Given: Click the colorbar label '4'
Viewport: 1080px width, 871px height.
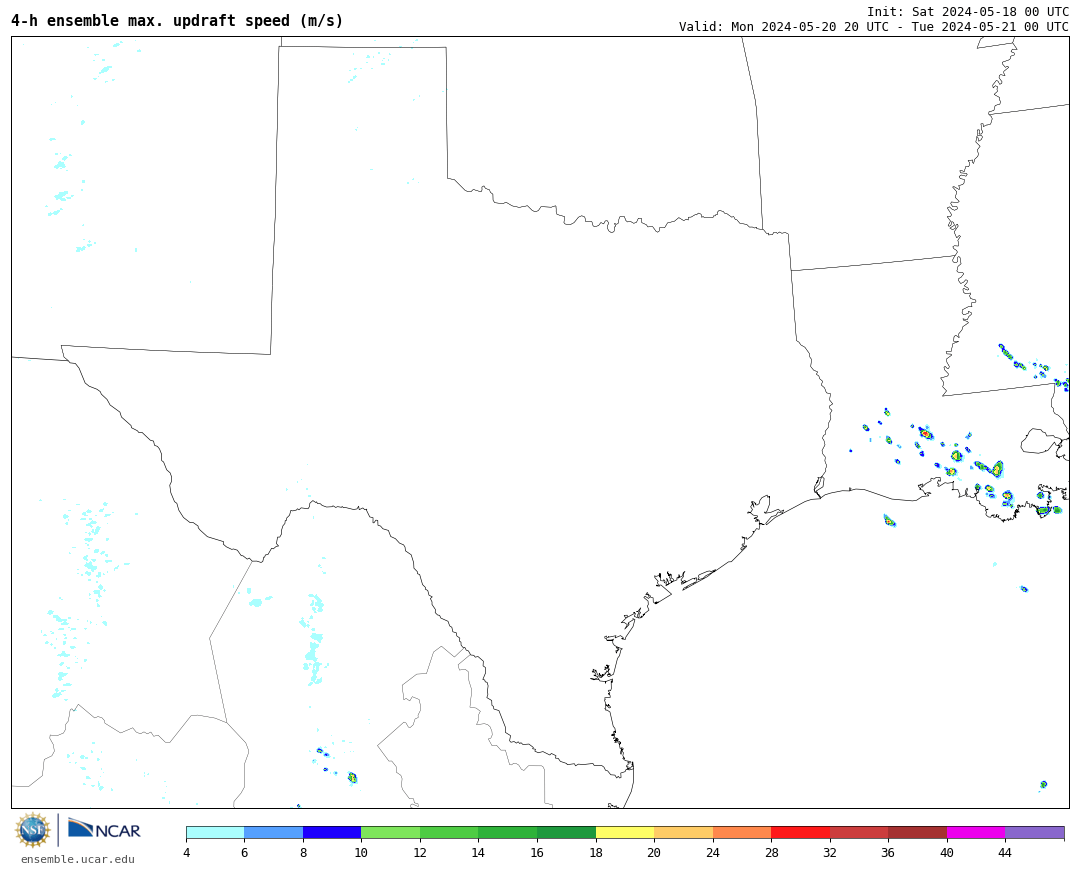Looking at the screenshot, I should (187, 852).
